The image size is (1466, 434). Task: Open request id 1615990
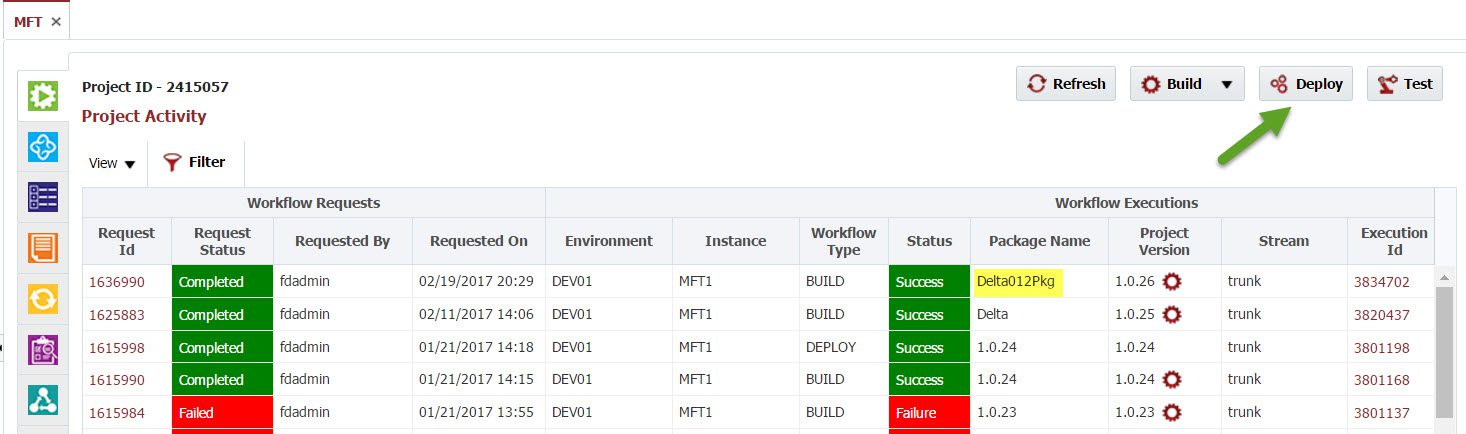(117, 380)
